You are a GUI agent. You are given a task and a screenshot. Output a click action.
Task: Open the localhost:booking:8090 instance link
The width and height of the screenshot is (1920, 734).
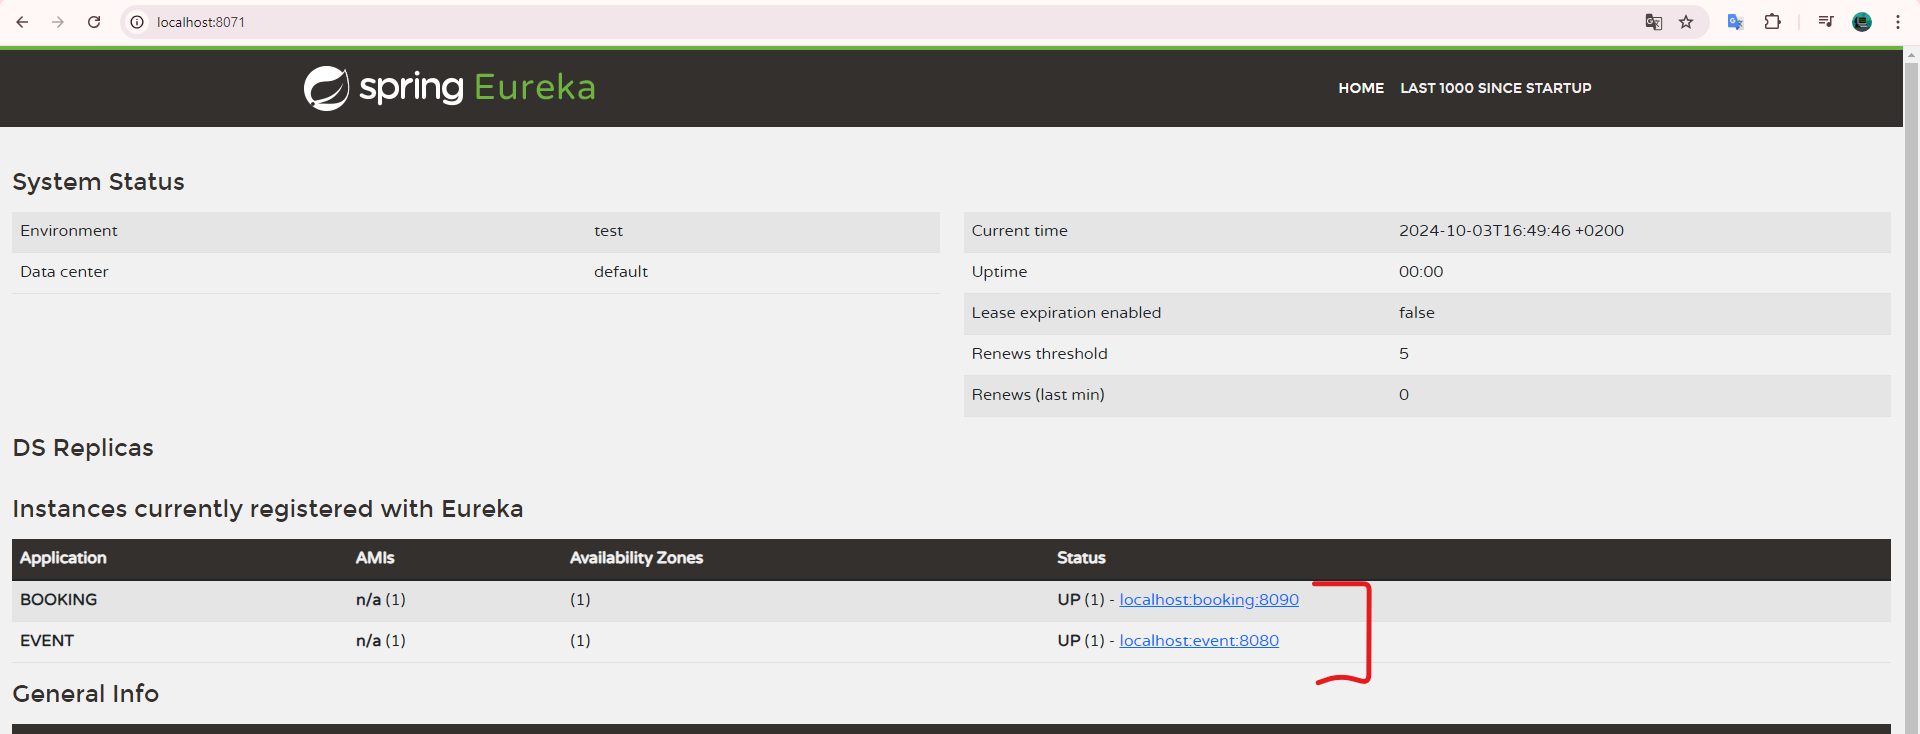(1209, 600)
